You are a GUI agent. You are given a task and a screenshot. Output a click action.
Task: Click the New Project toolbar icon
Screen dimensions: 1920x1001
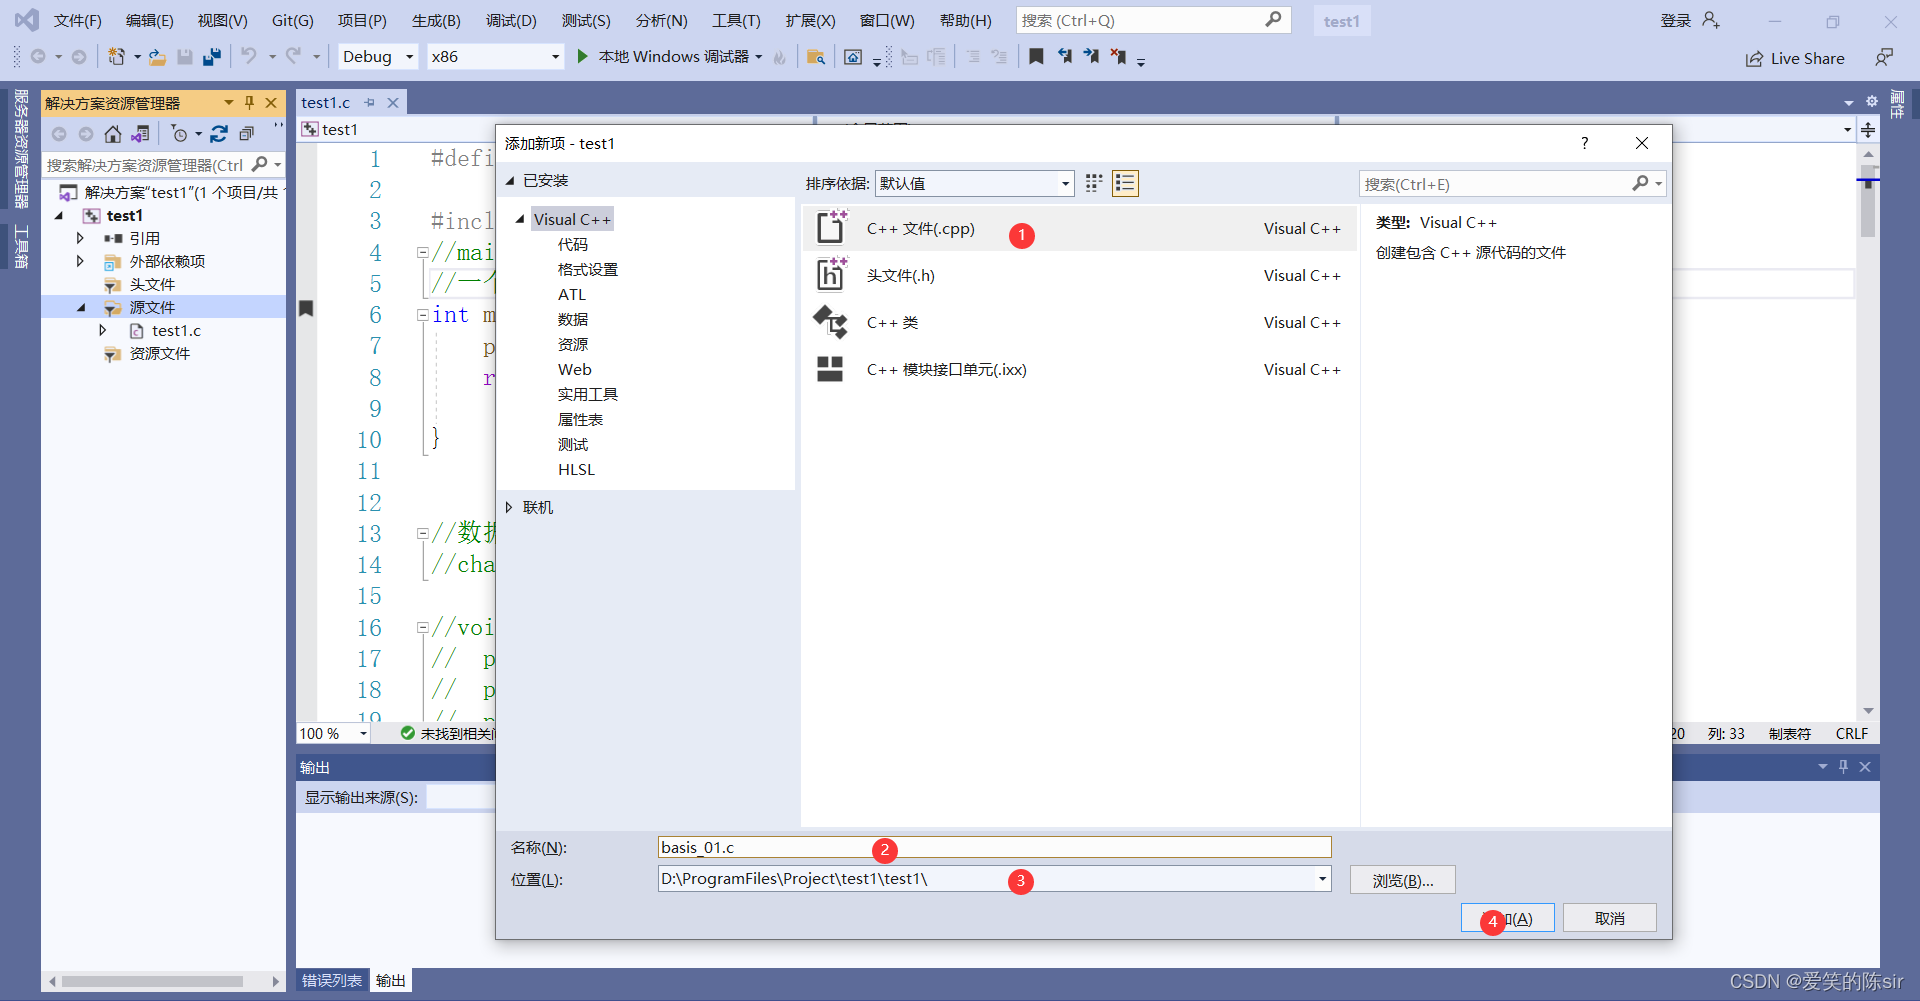pyautogui.click(x=116, y=57)
